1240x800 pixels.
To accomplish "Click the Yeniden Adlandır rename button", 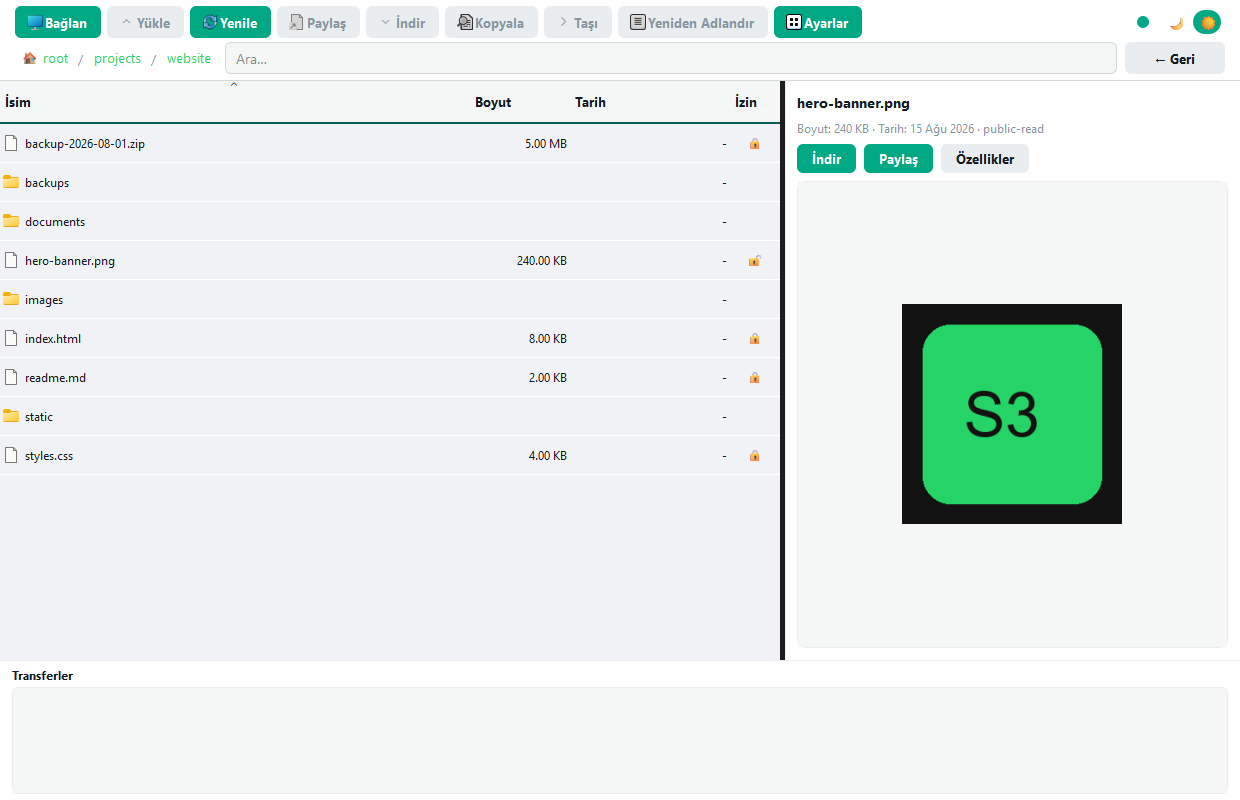I will tap(693, 22).
